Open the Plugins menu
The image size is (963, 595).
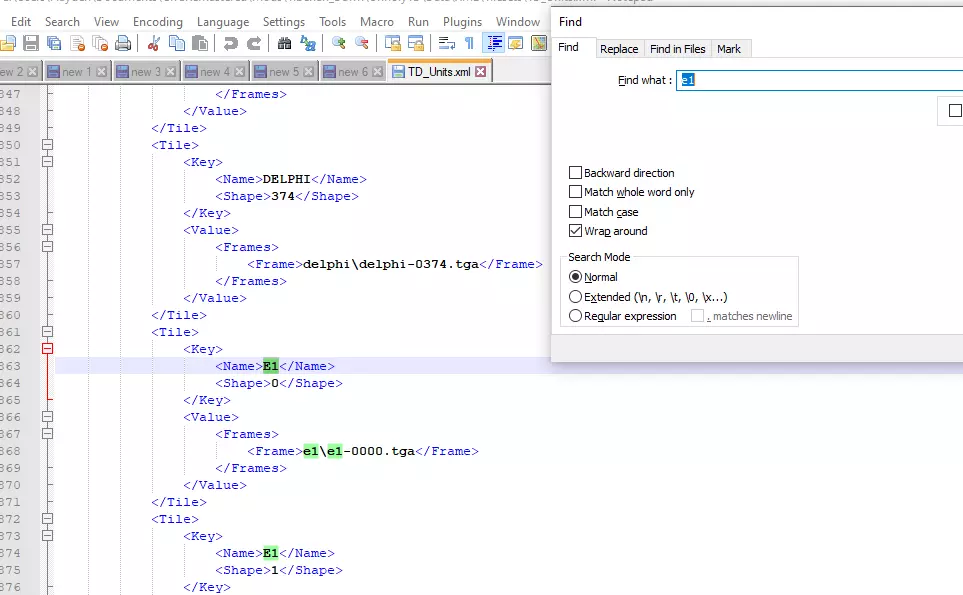click(462, 22)
